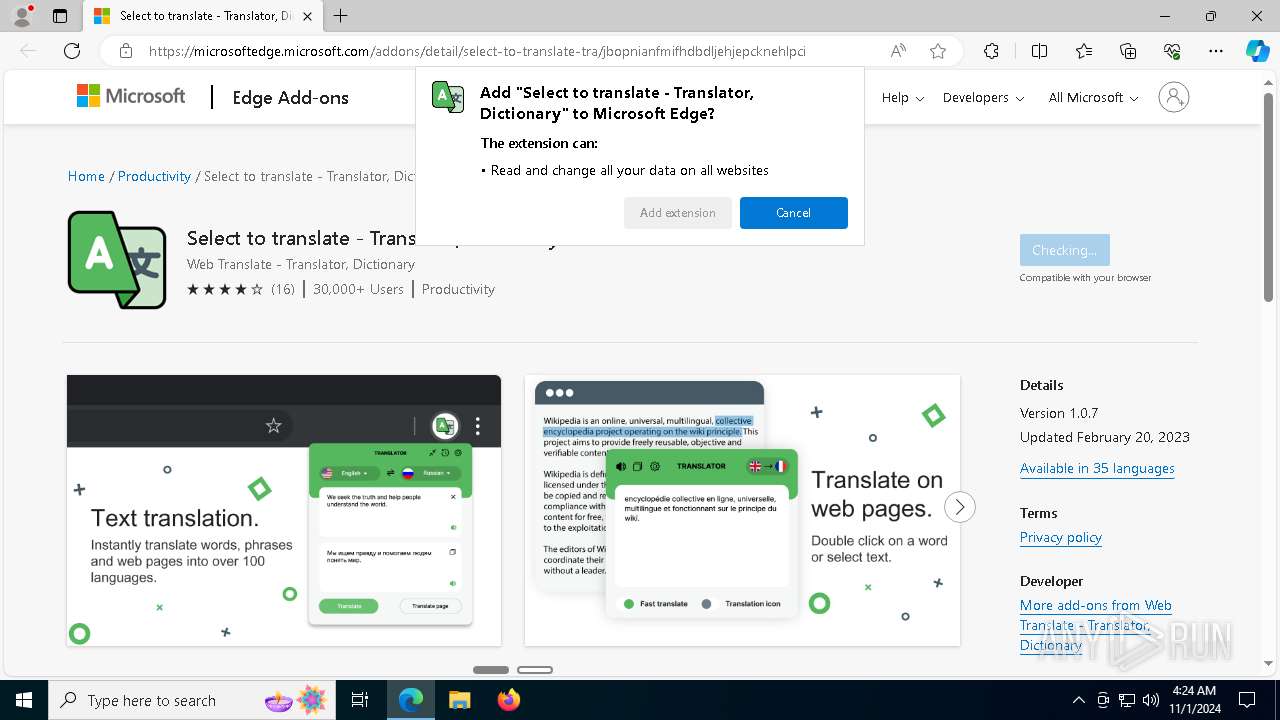Open the Text translation screenshot
The width and height of the screenshot is (1280, 720).
pos(284,510)
